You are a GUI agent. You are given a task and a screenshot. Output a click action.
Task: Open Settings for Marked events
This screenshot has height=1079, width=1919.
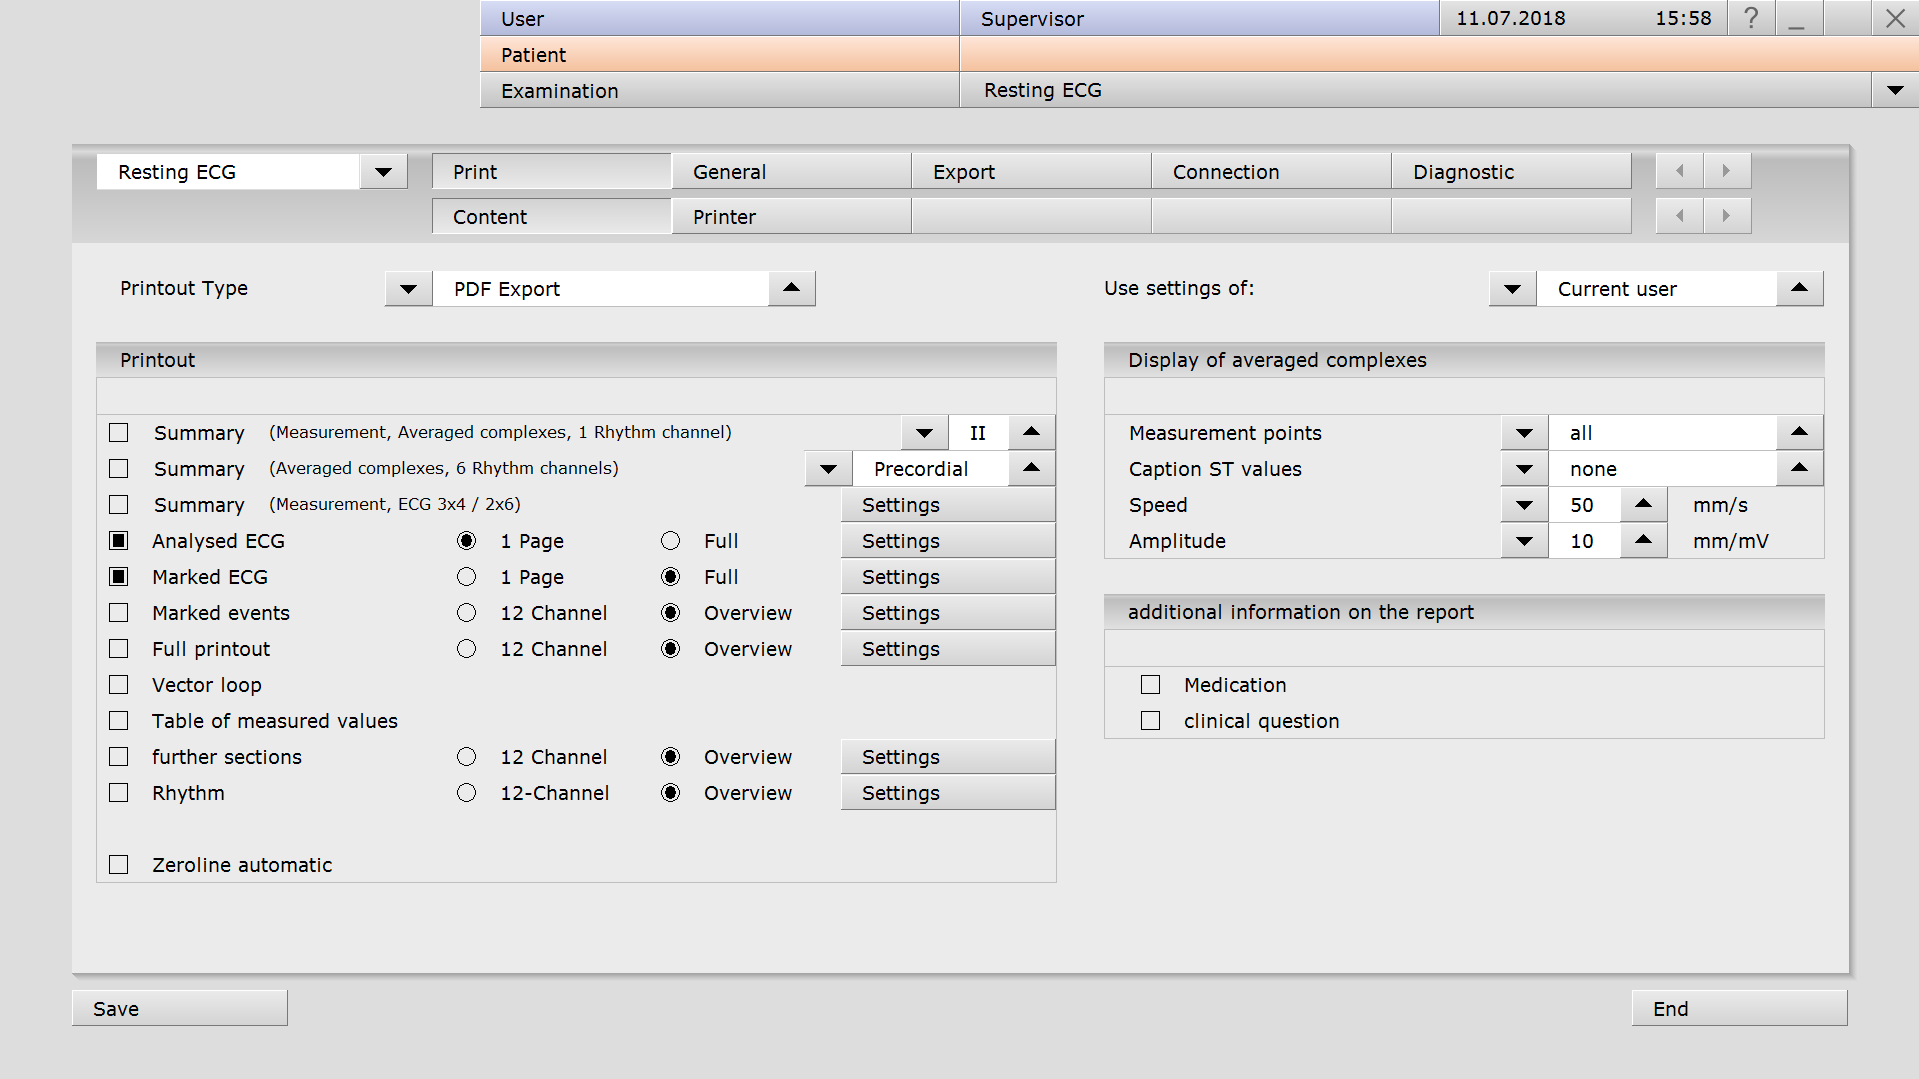(x=948, y=613)
